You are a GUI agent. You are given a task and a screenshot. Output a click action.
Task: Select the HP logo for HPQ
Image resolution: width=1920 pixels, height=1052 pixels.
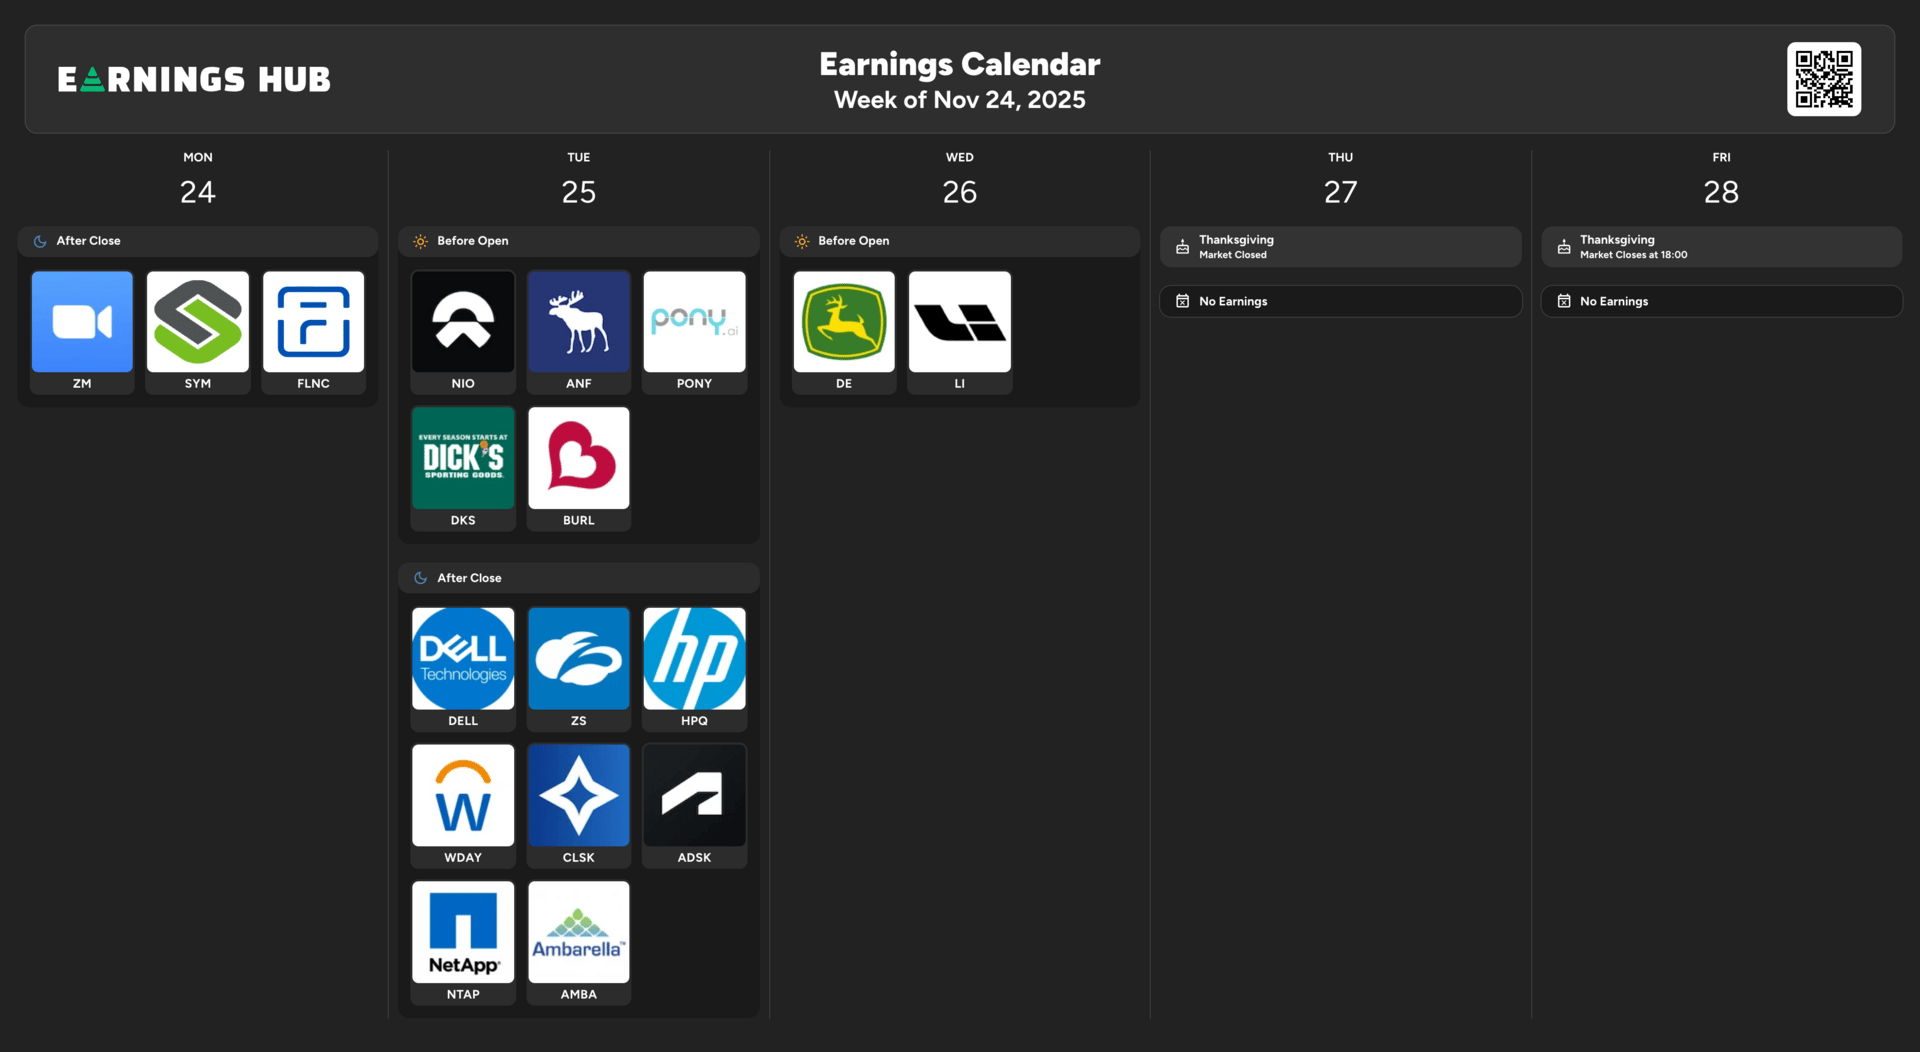tap(694, 659)
